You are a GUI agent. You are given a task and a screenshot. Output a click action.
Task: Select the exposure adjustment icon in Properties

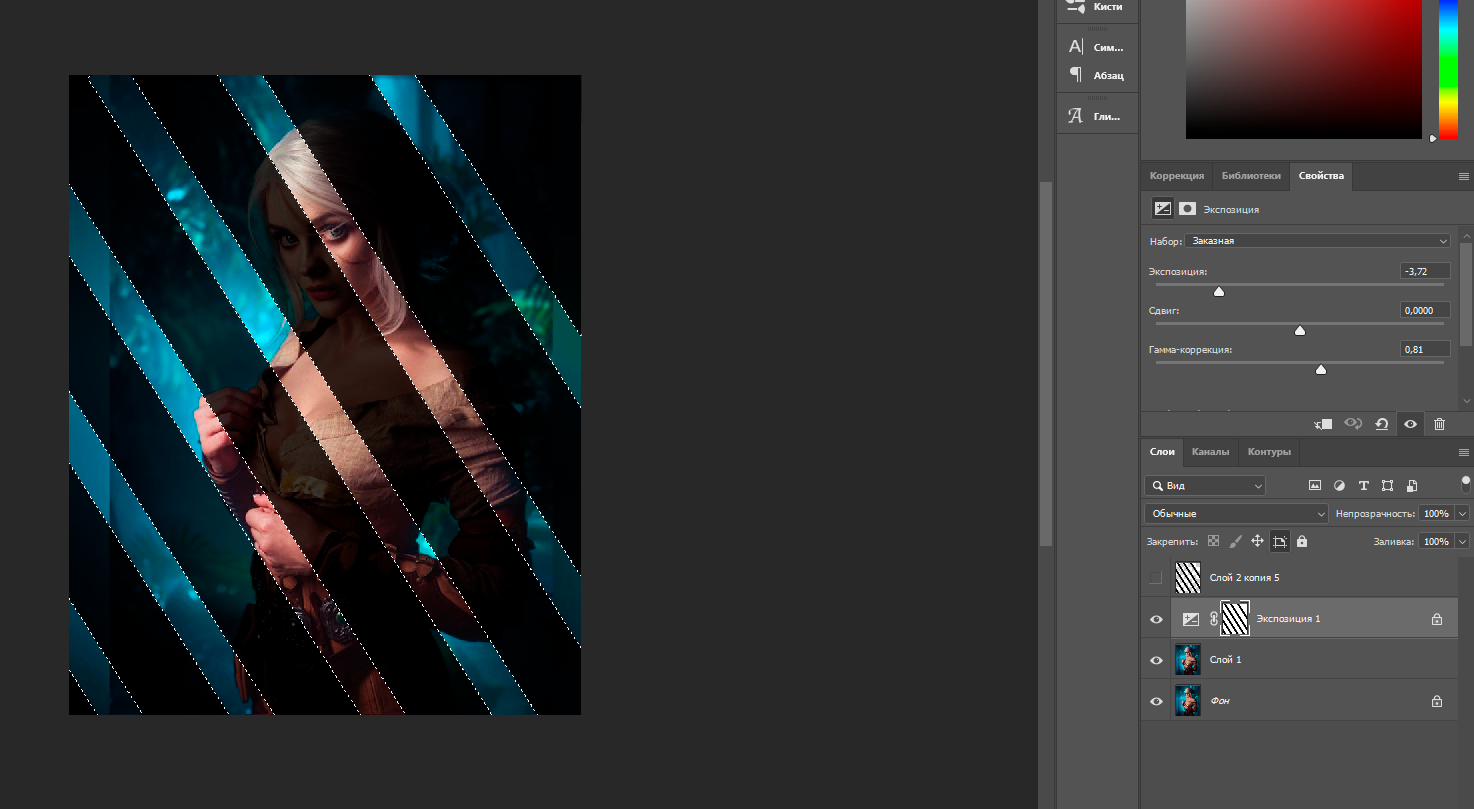tap(1162, 209)
